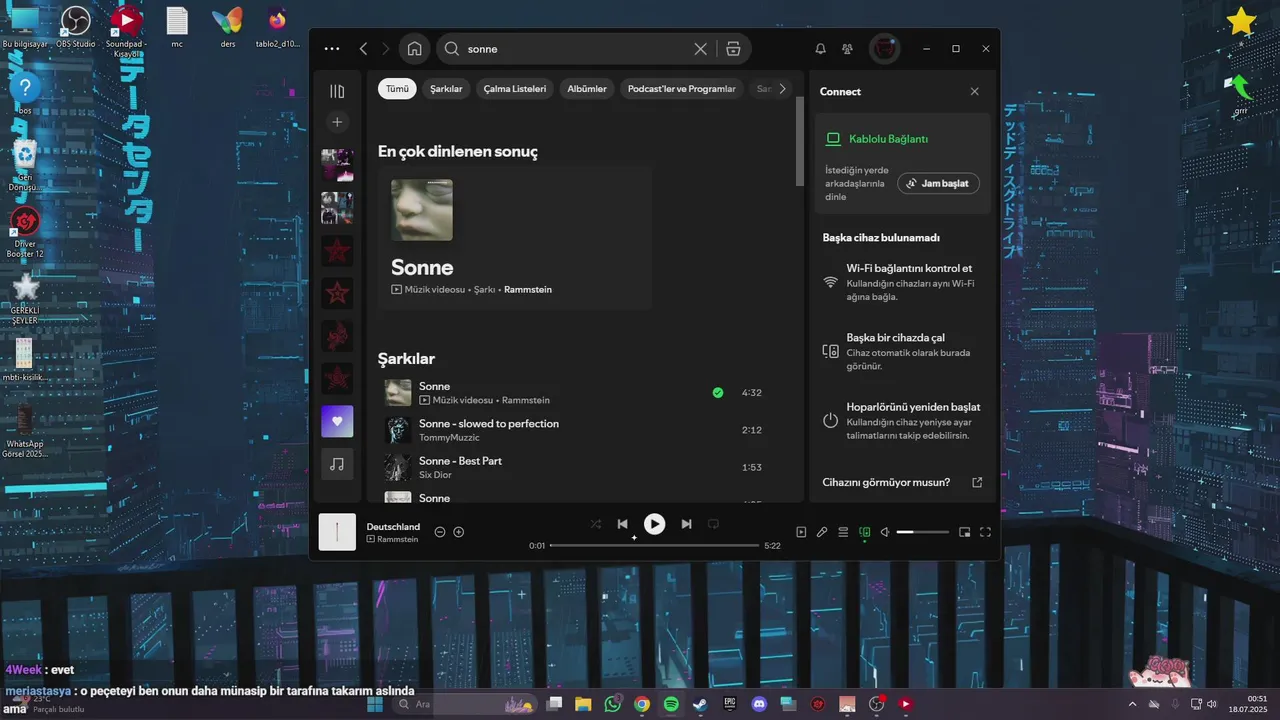Create a new playlist with plus

(337, 122)
